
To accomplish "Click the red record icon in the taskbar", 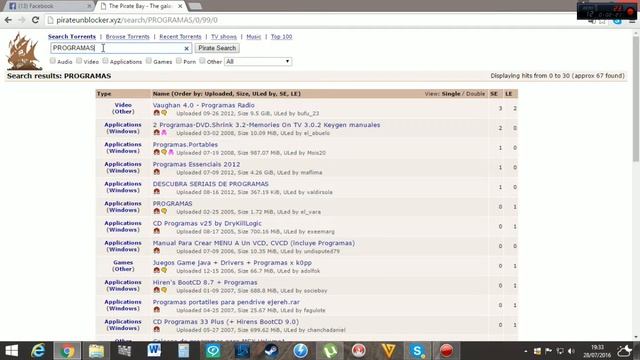I will point(447,351).
